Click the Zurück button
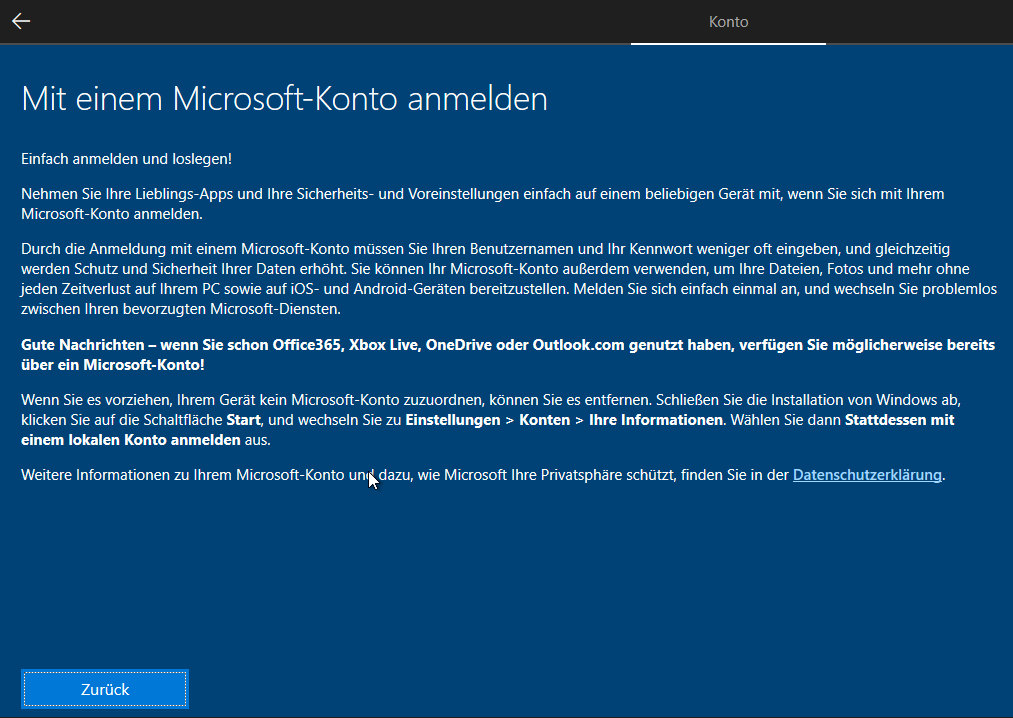Screen dimensions: 1013x718 click(x=105, y=689)
